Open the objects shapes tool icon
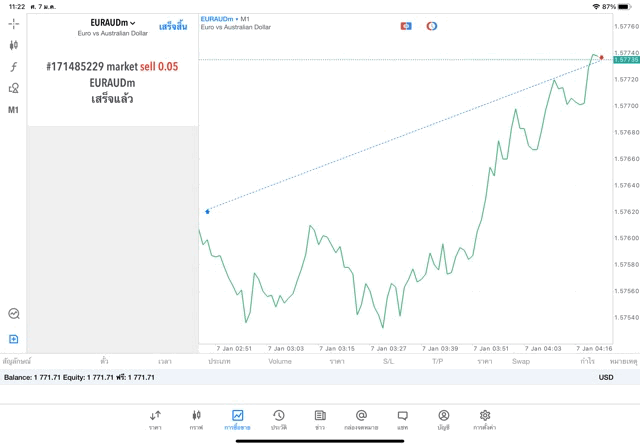The image size is (640, 447). (x=14, y=88)
